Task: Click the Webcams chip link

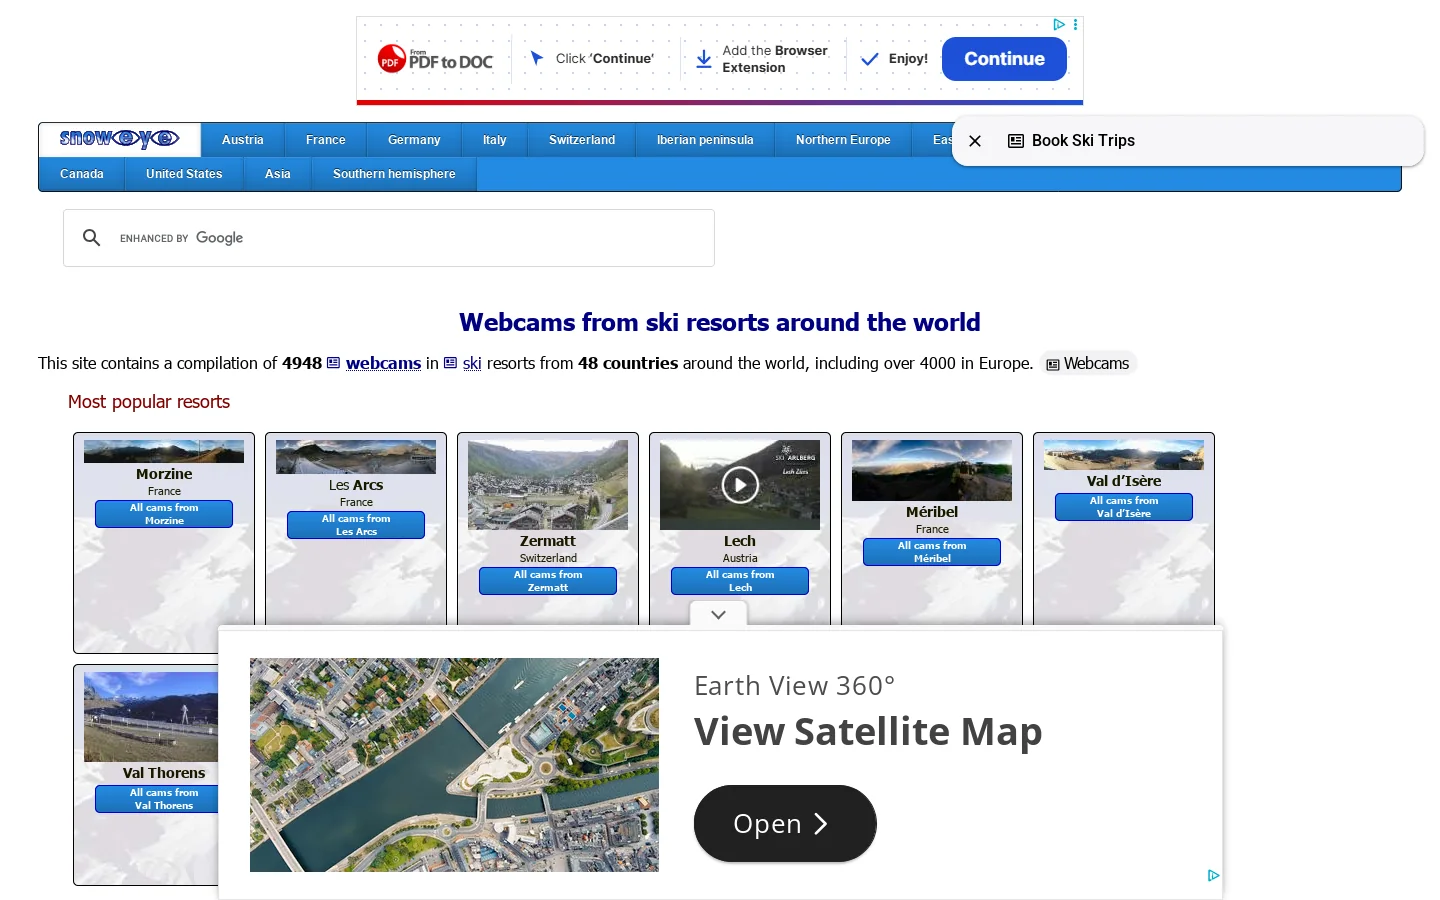Action: click(x=1088, y=364)
